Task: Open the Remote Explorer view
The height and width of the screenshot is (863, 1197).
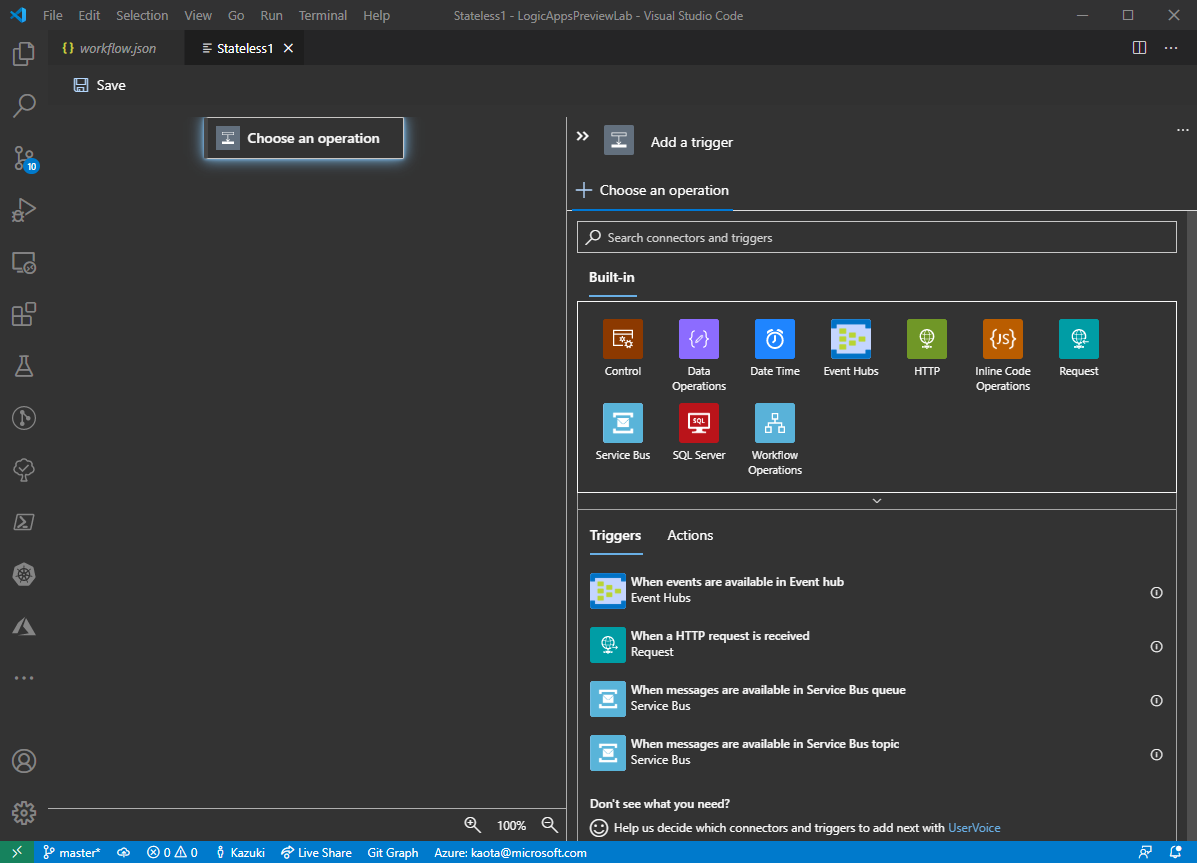Action: 24,263
